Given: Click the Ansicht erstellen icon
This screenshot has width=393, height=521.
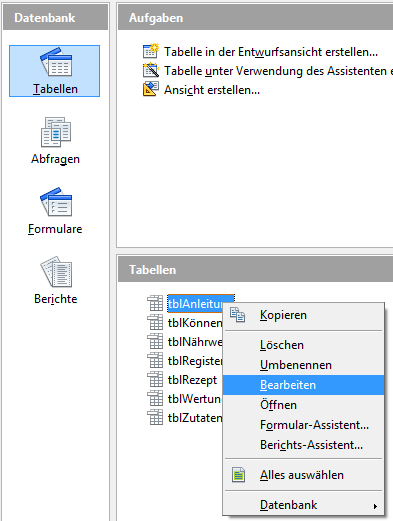Looking at the screenshot, I should click(151, 89).
